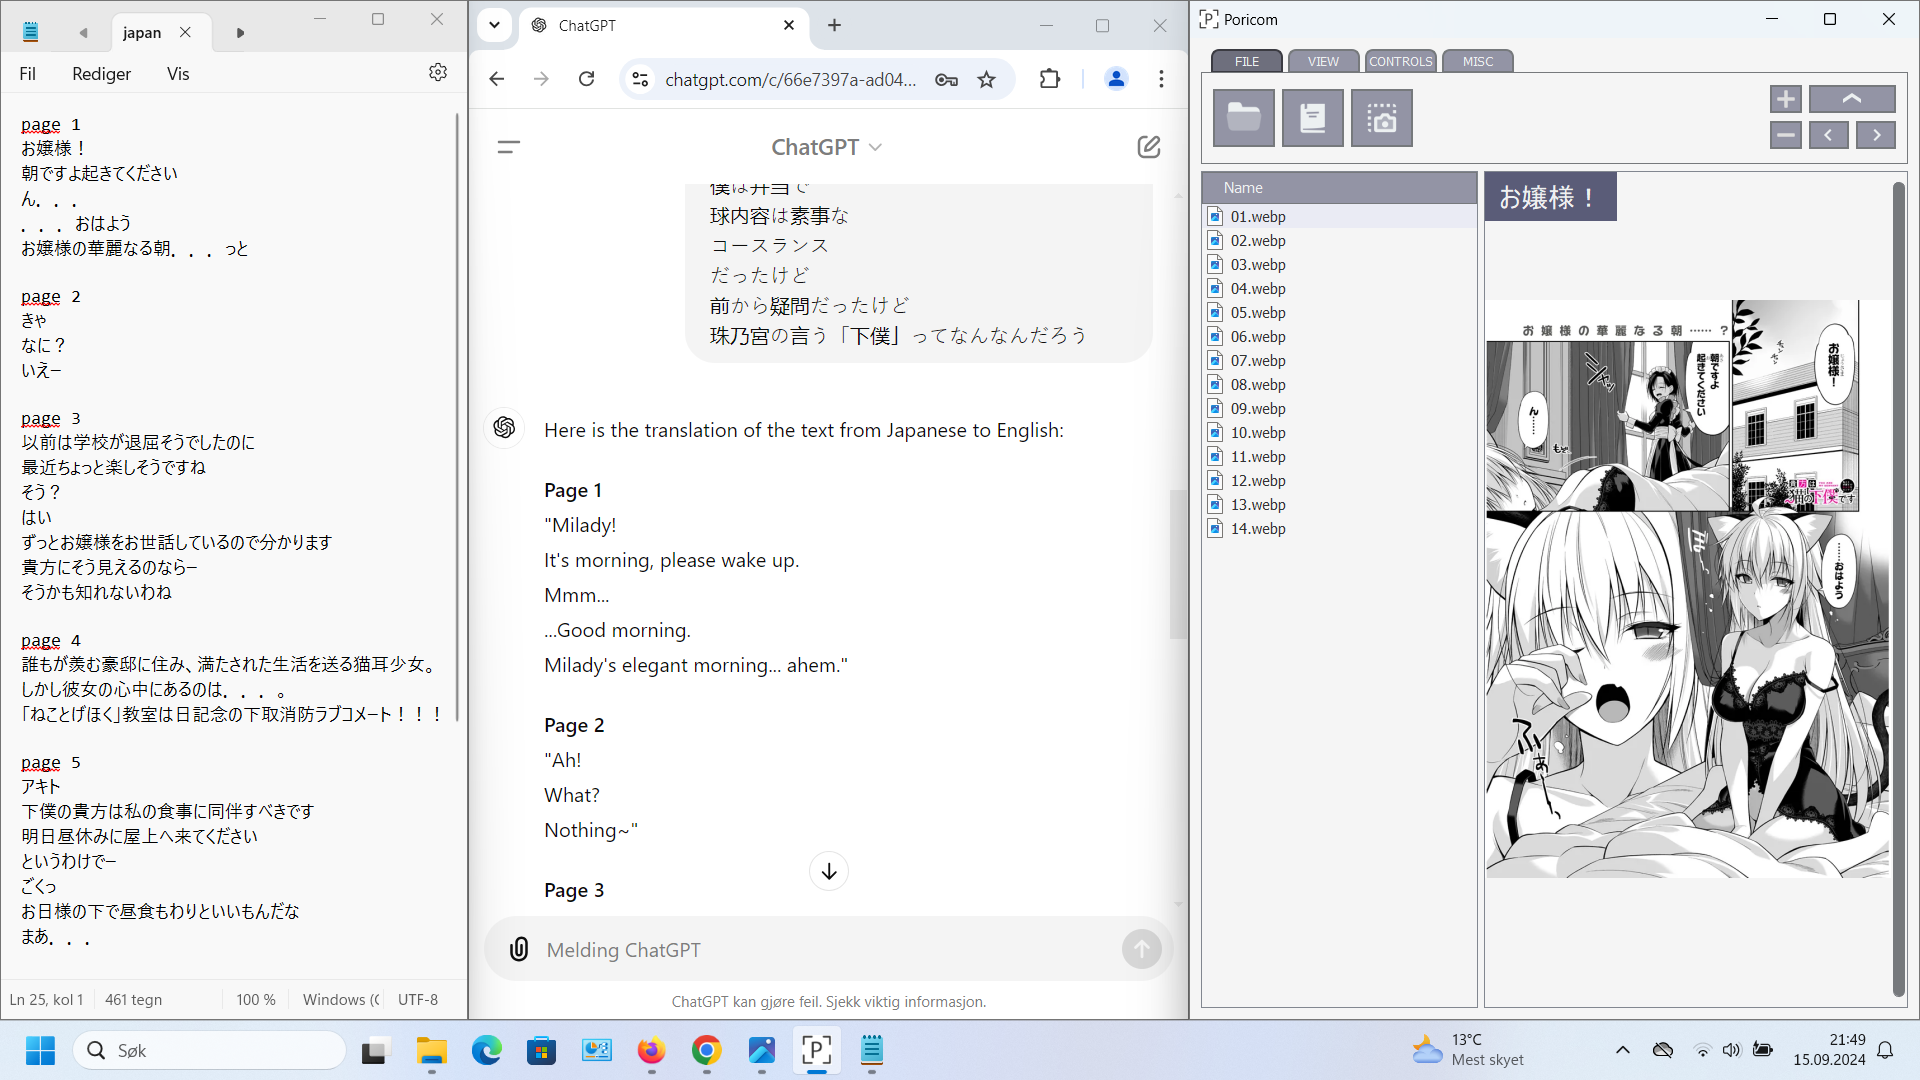Switch to the MISC tab in Poricom

click(x=1478, y=61)
